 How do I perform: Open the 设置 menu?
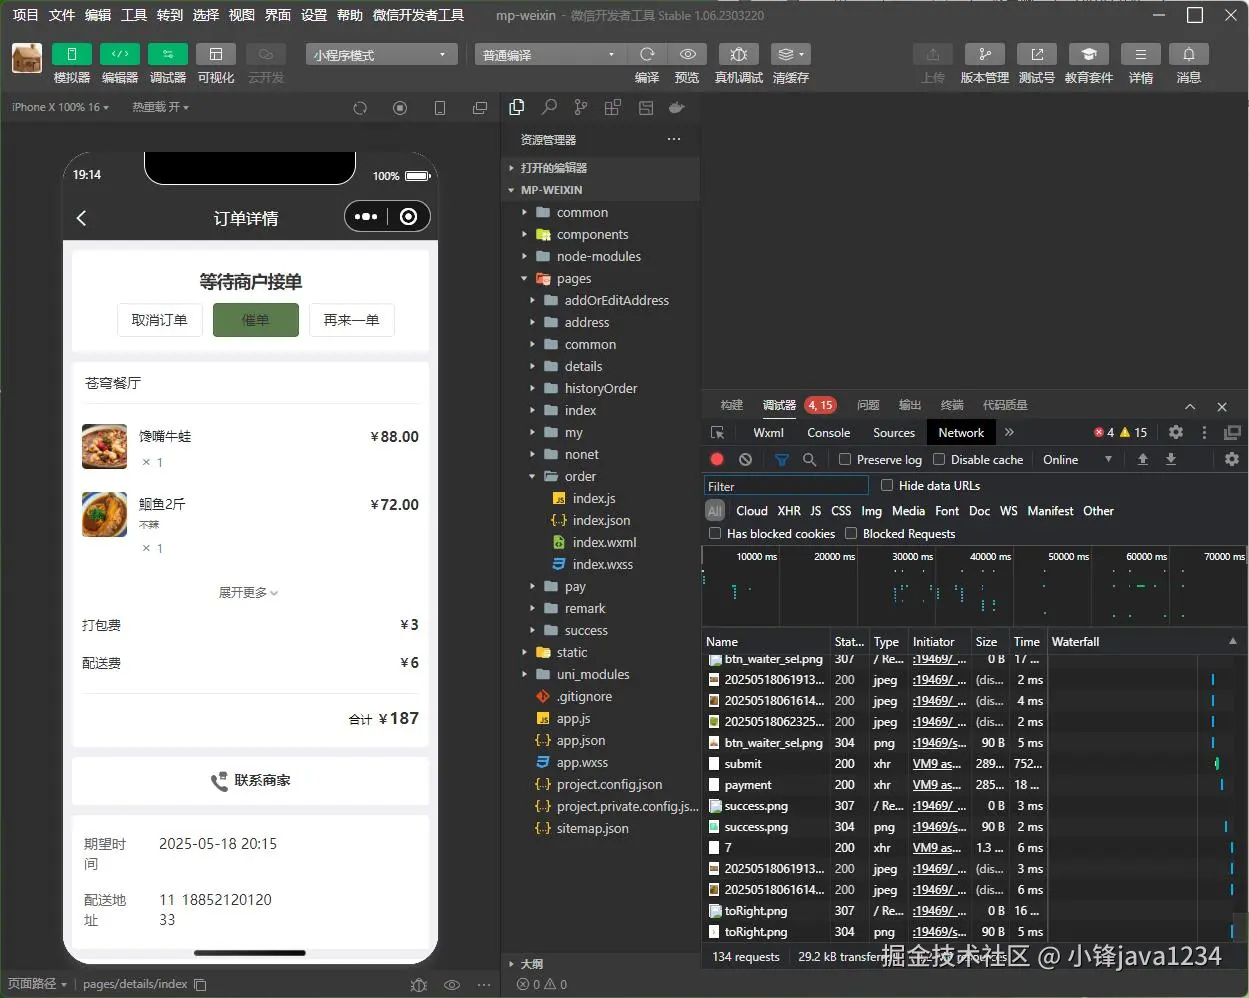tap(314, 14)
